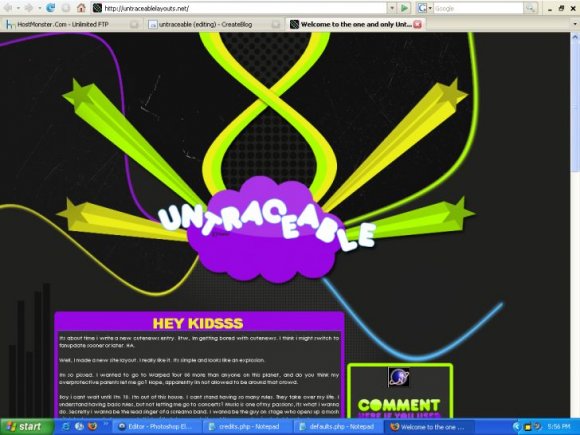The image size is (580, 435).
Task: Click the system tray clock
Action: (x=559, y=427)
